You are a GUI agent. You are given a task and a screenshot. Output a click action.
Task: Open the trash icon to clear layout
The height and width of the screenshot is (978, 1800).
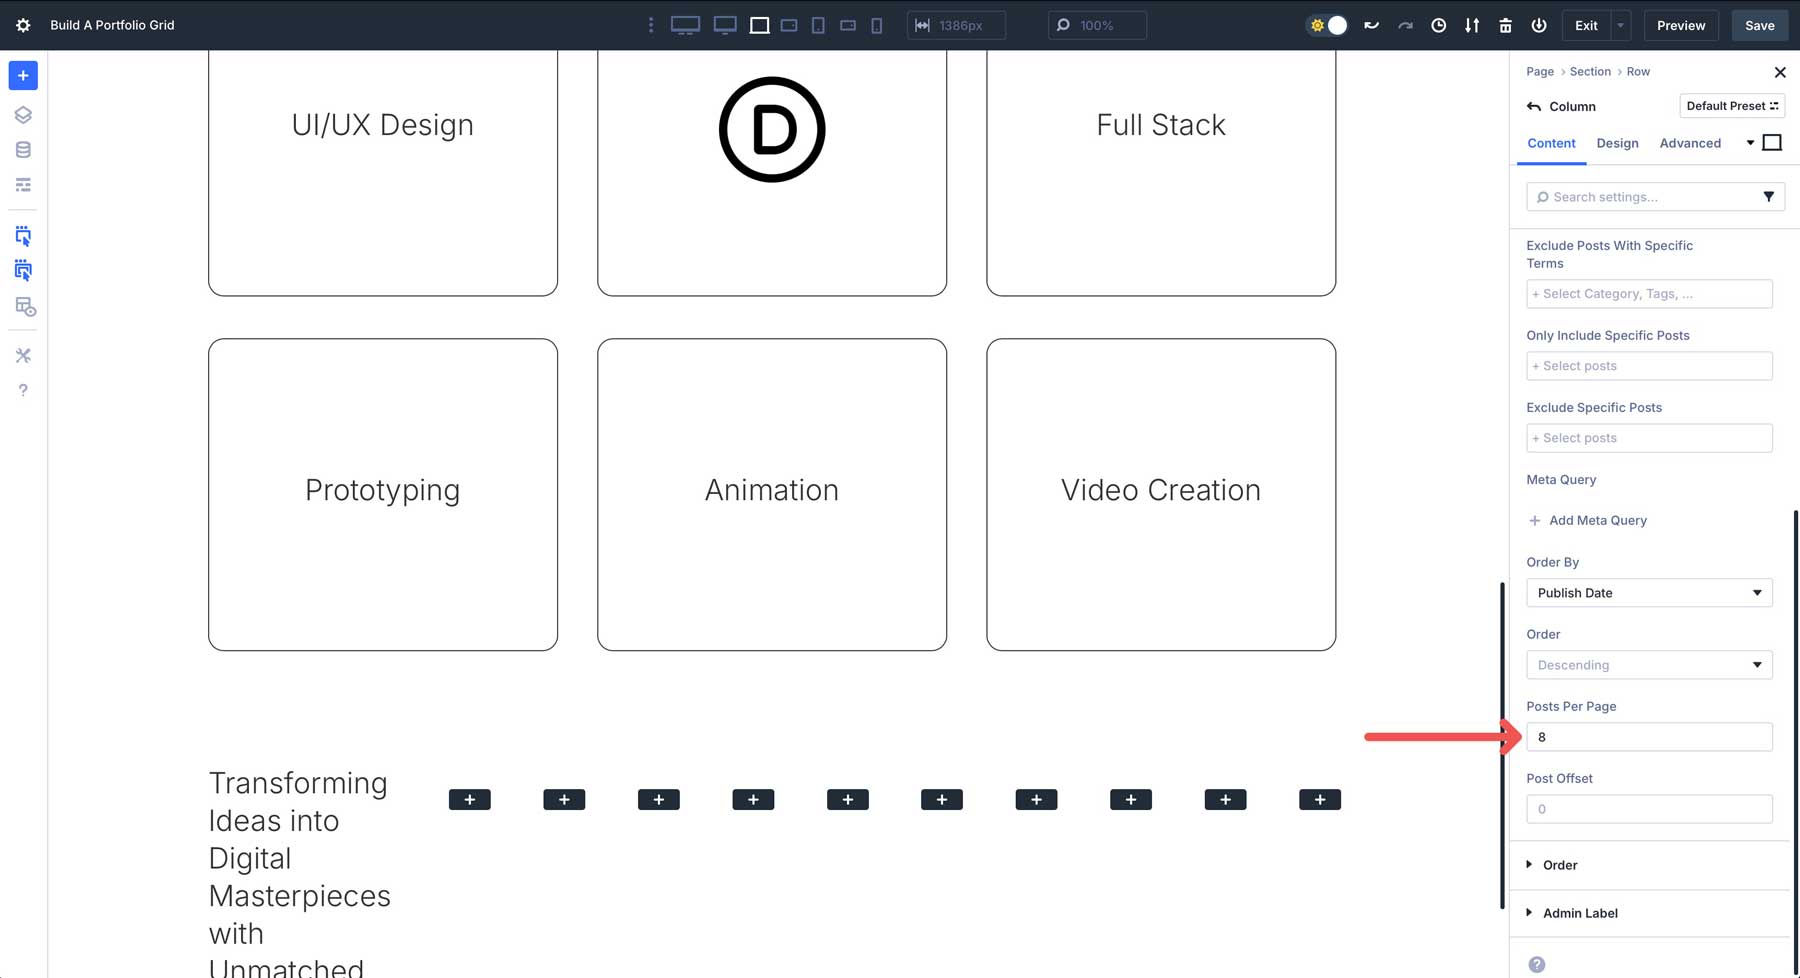click(1505, 25)
